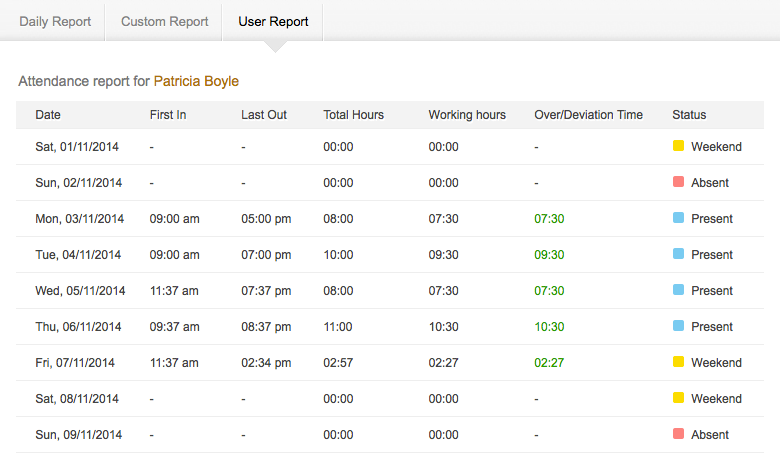Select the User Report tab
The height and width of the screenshot is (464, 780).
(273, 21)
